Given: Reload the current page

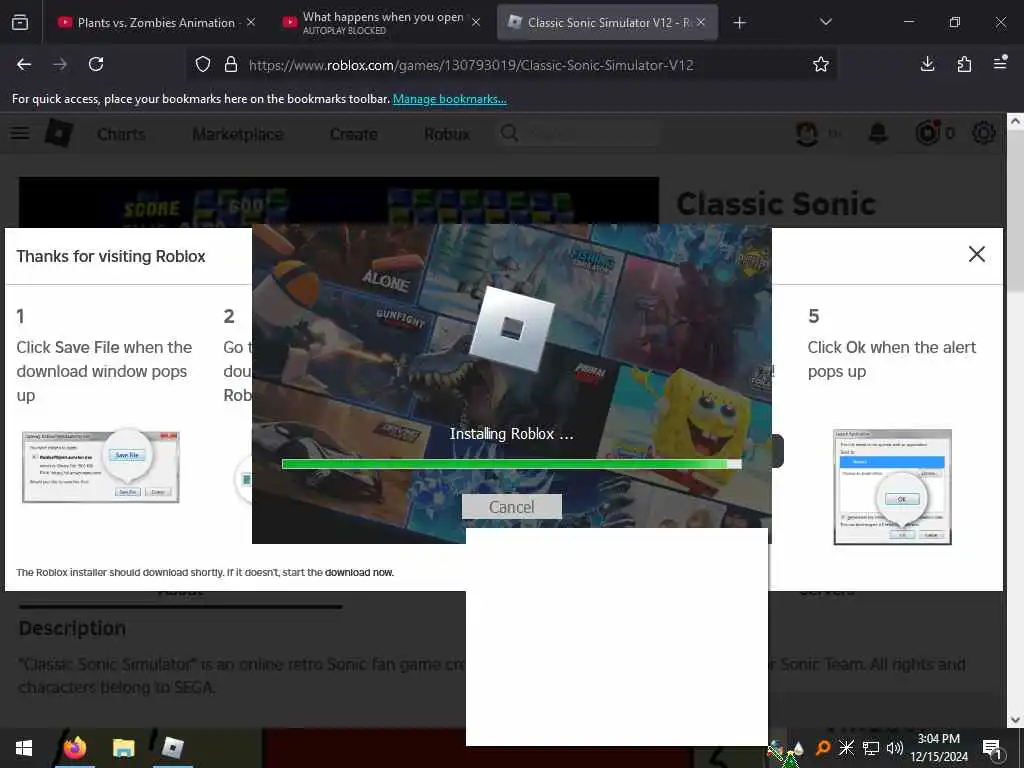Looking at the screenshot, I should [96, 64].
